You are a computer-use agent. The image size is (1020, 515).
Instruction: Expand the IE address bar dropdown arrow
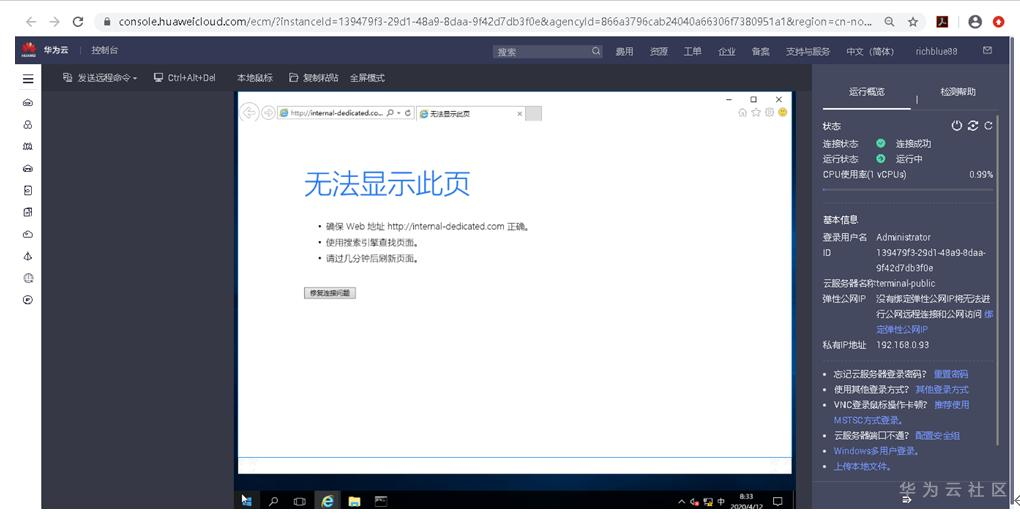399,113
